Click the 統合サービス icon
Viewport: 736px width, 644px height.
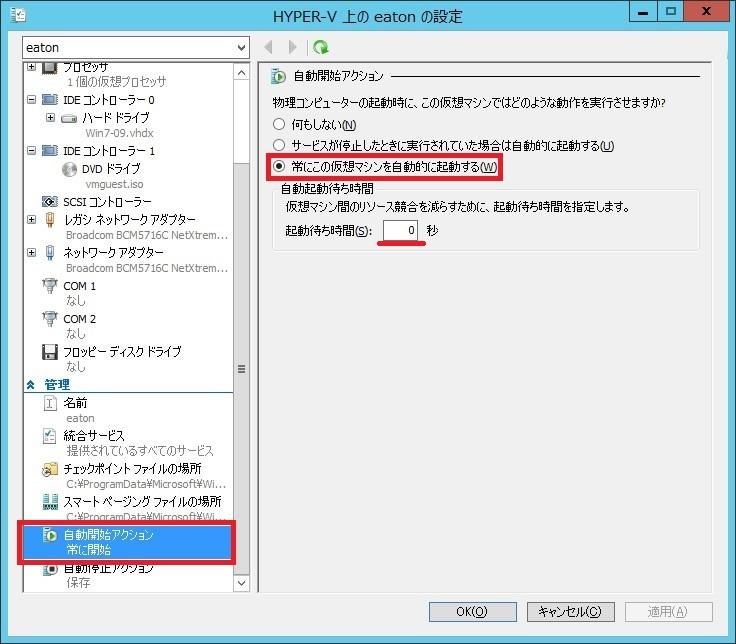coord(50,436)
